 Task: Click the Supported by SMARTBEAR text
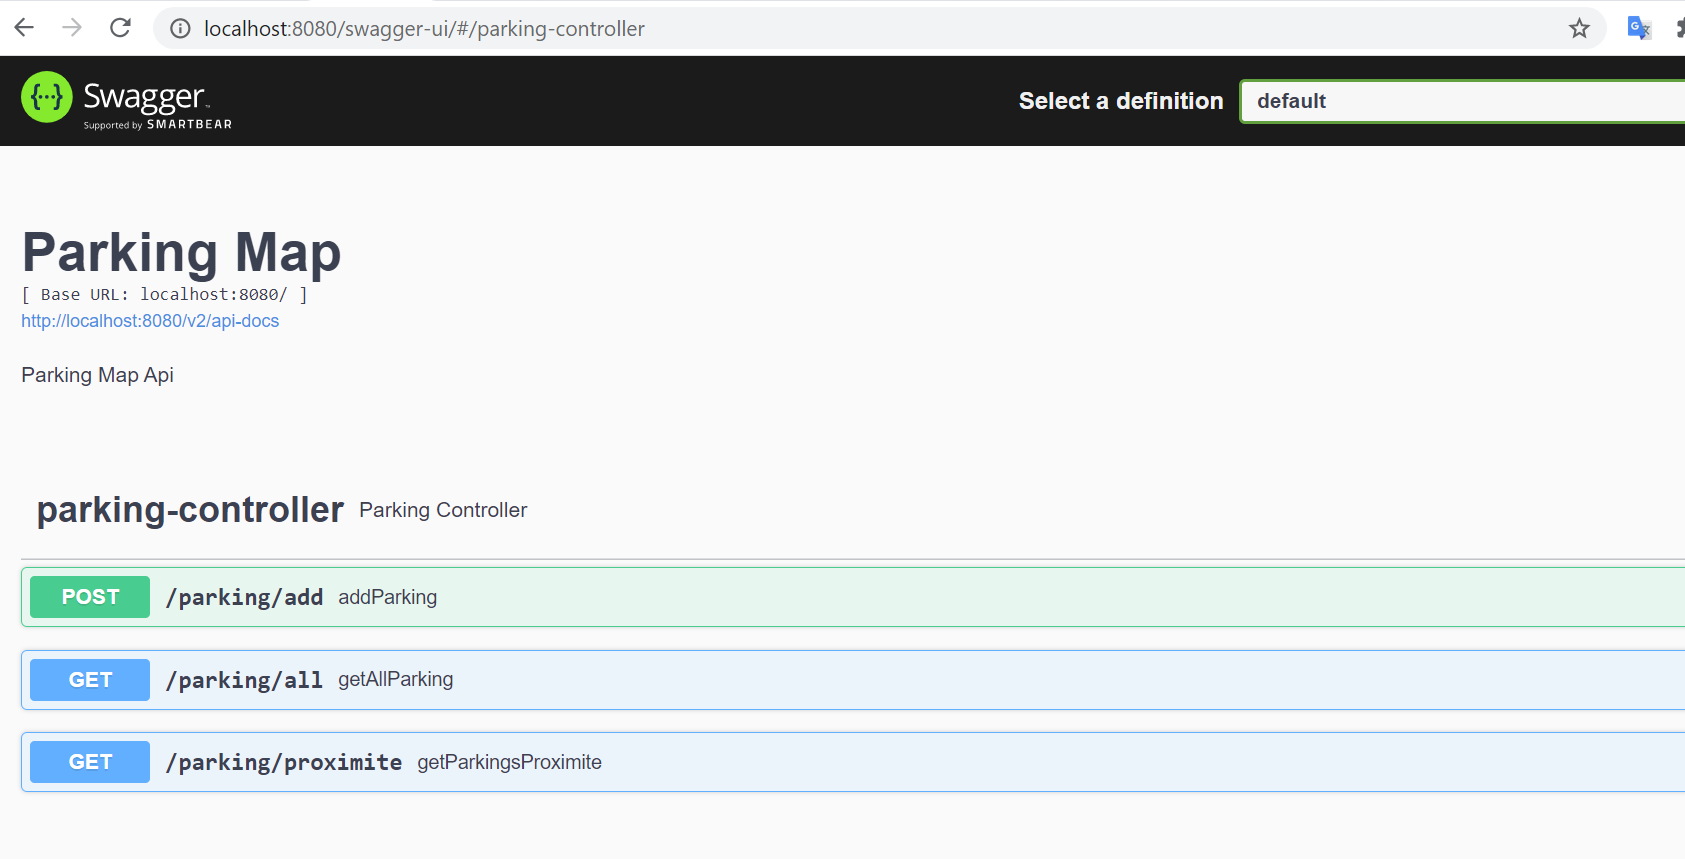[158, 125]
